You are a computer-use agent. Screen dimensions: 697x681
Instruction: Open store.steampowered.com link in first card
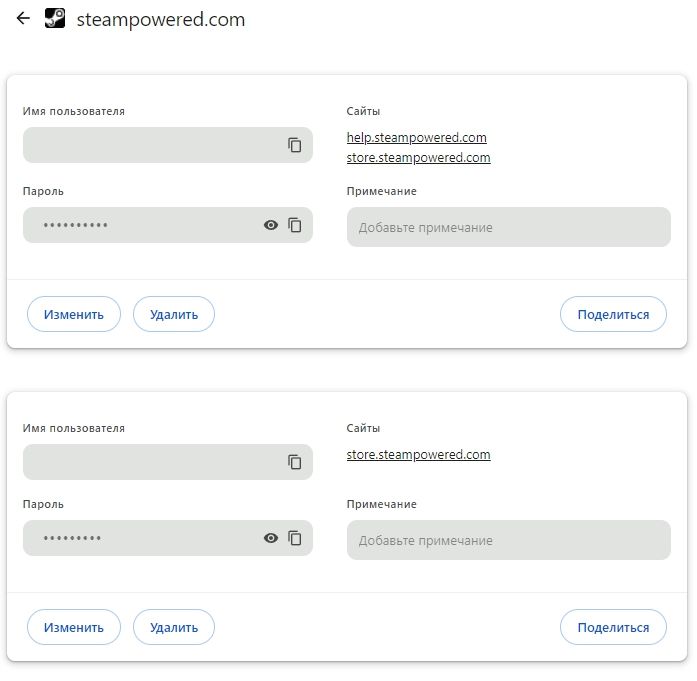coord(418,158)
